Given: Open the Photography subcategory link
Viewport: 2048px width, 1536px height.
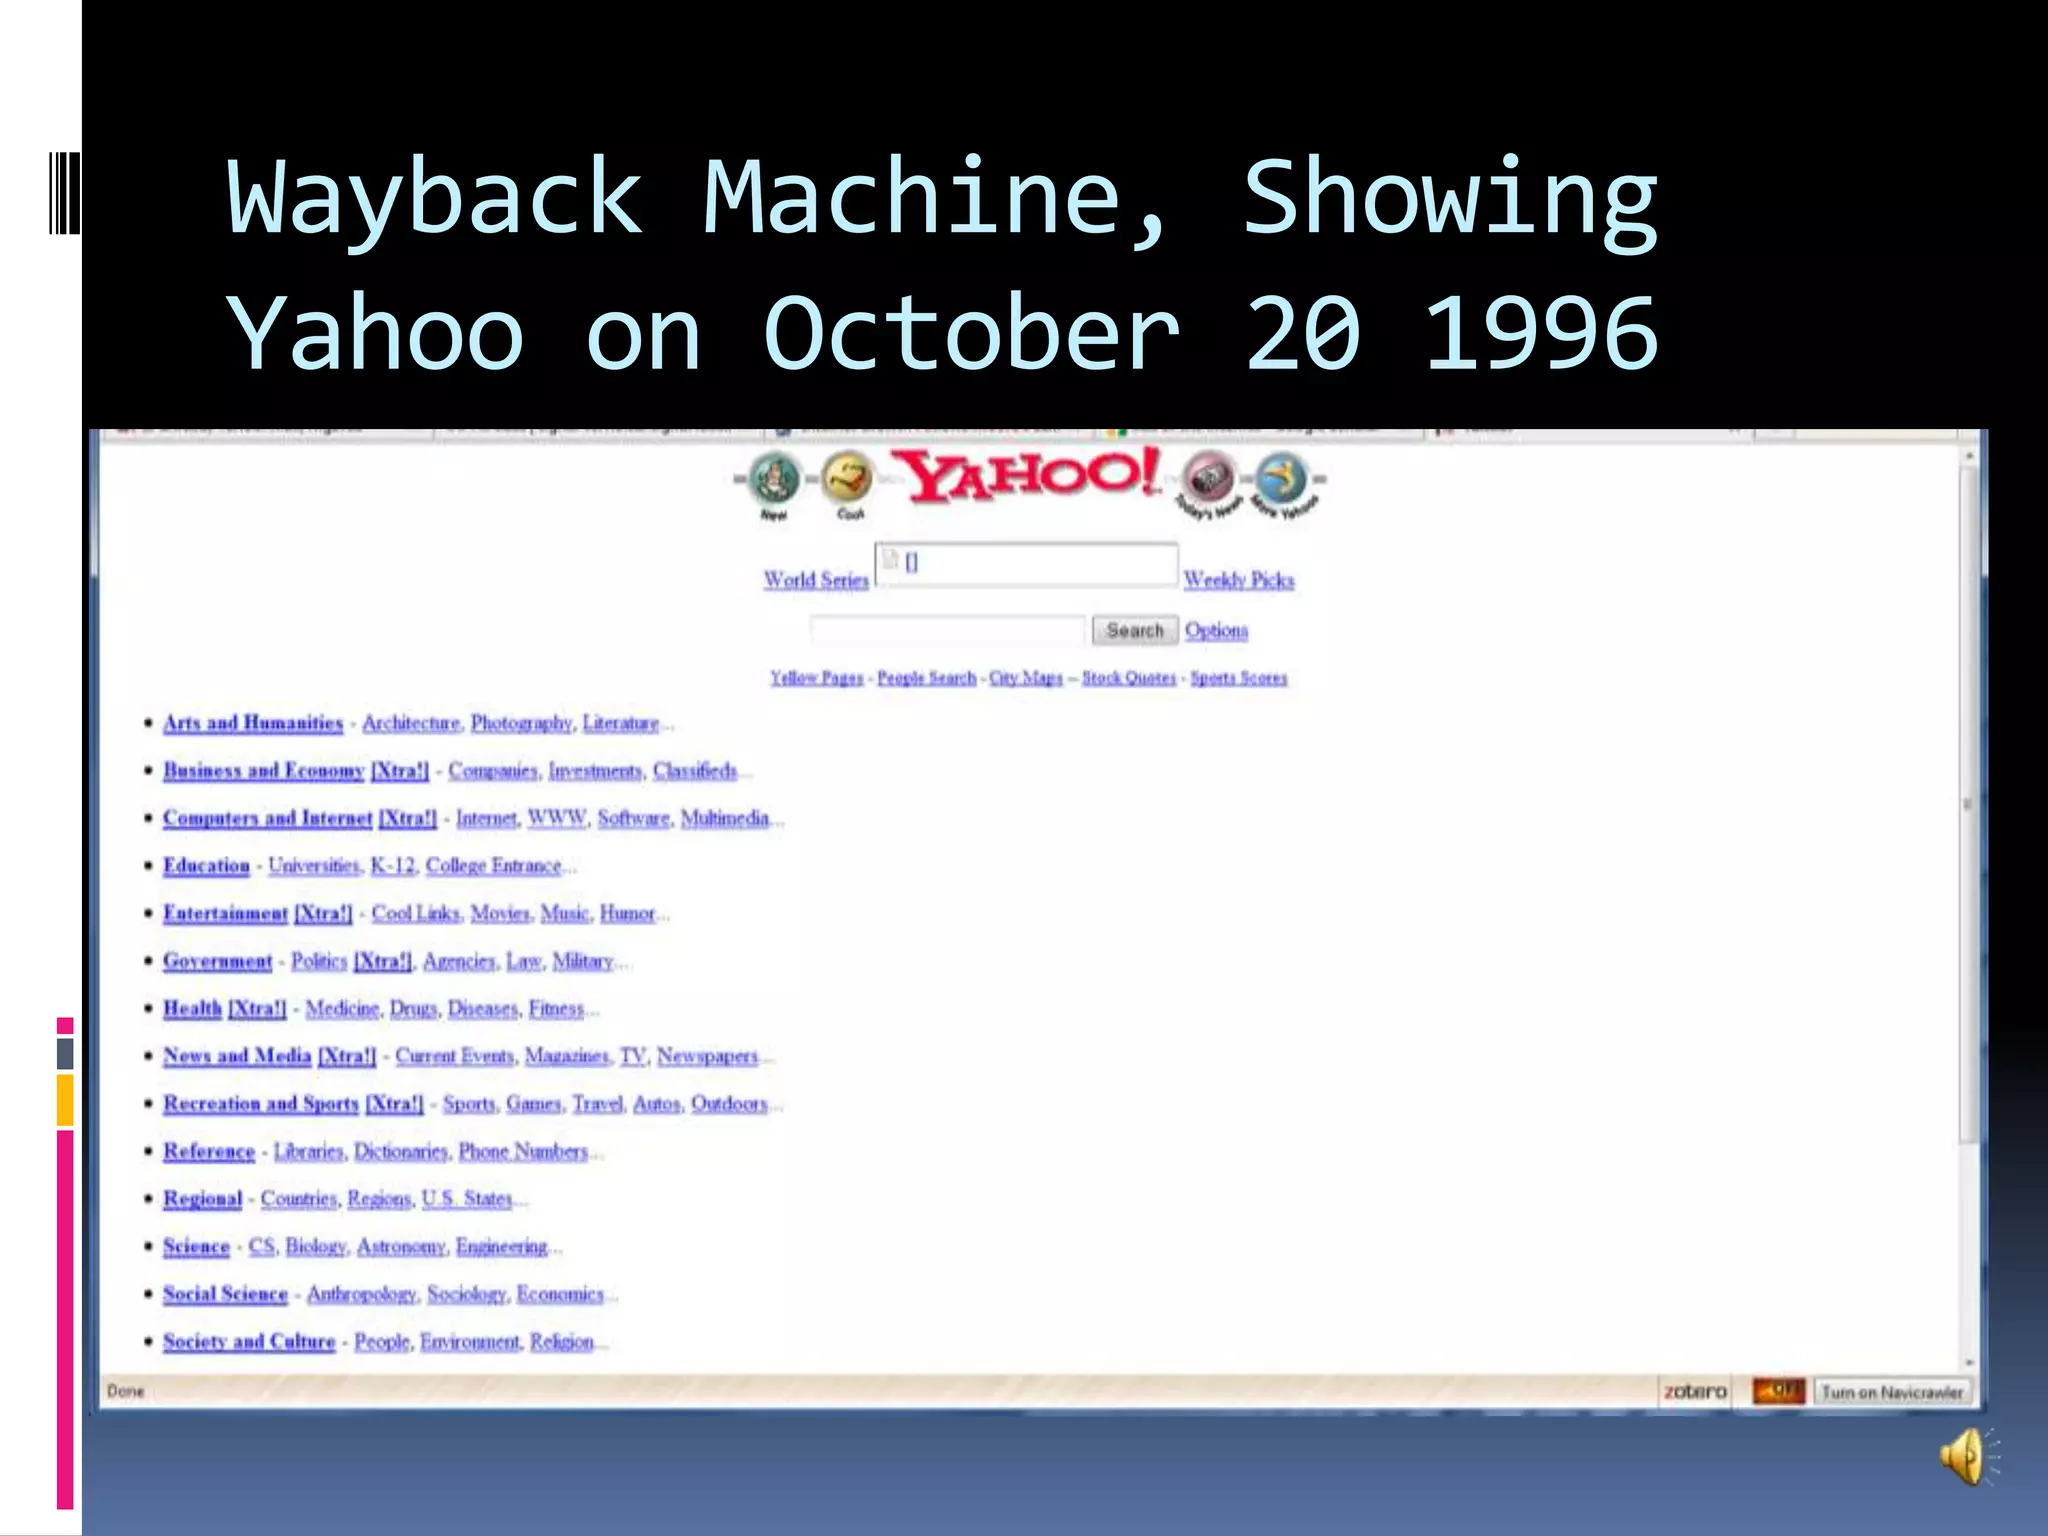Looking at the screenshot, I should 521,722.
